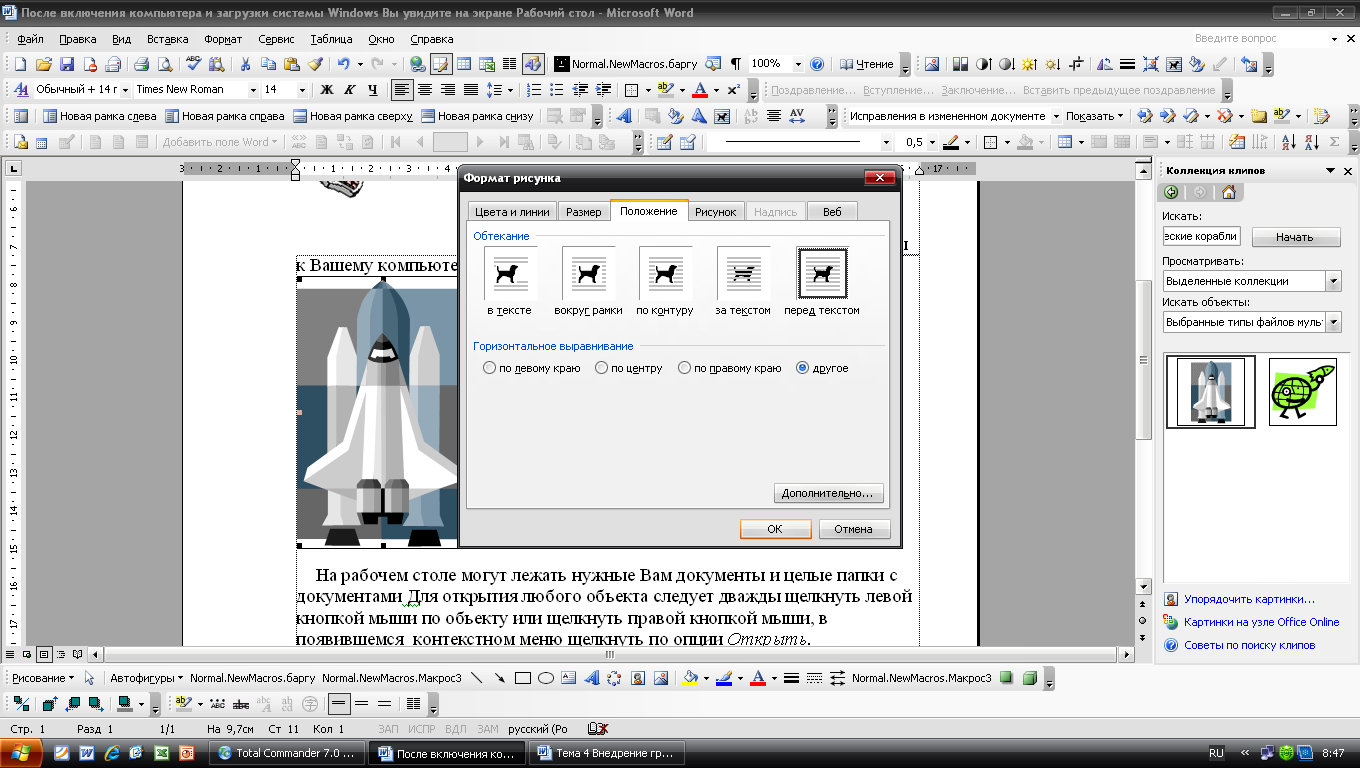Click the fill color bucket on the drawing toolbar
1360x768 pixels.
(x=690, y=678)
